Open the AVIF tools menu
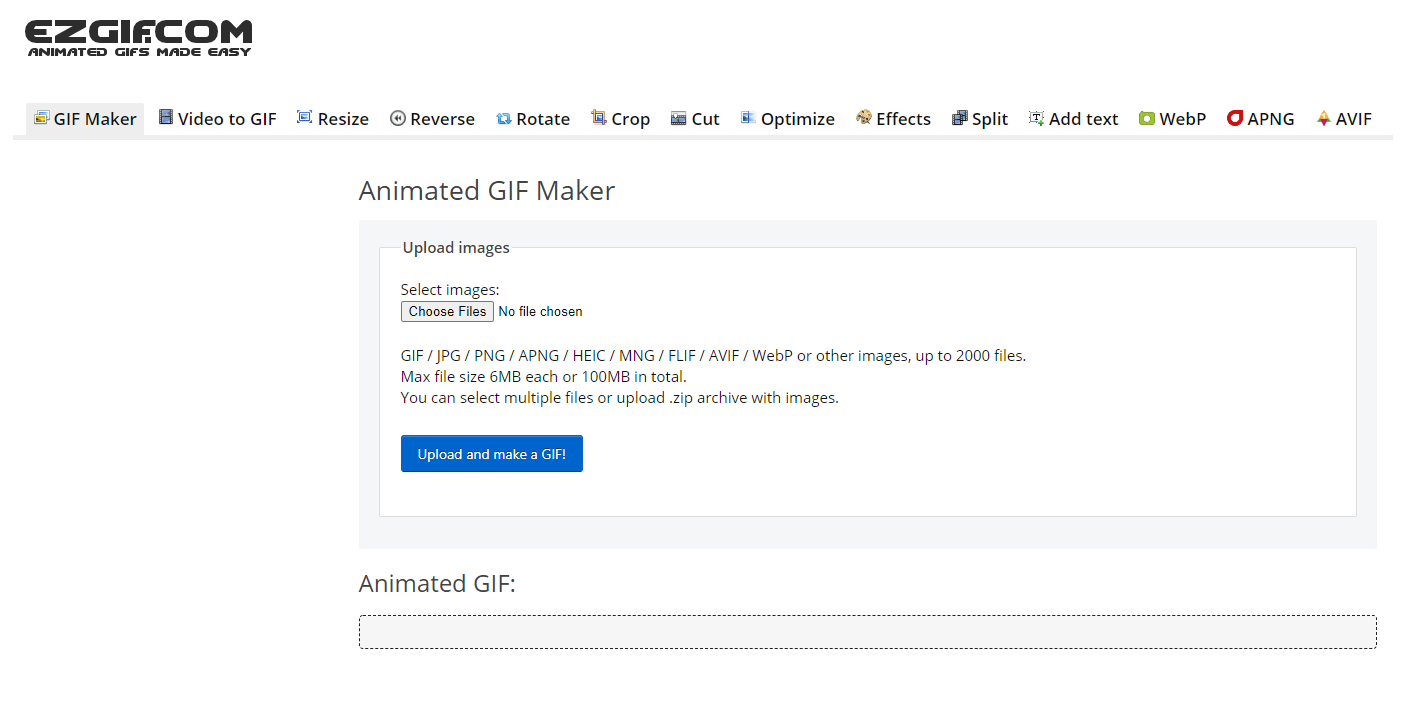 click(x=1344, y=119)
